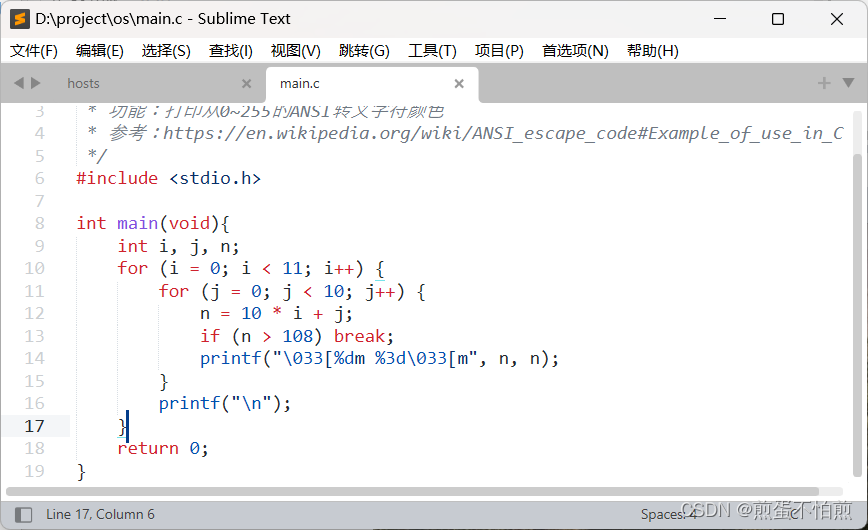Open the 跳转(G) menu
This screenshot has width=868, height=530.
click(x=364, y=51)
